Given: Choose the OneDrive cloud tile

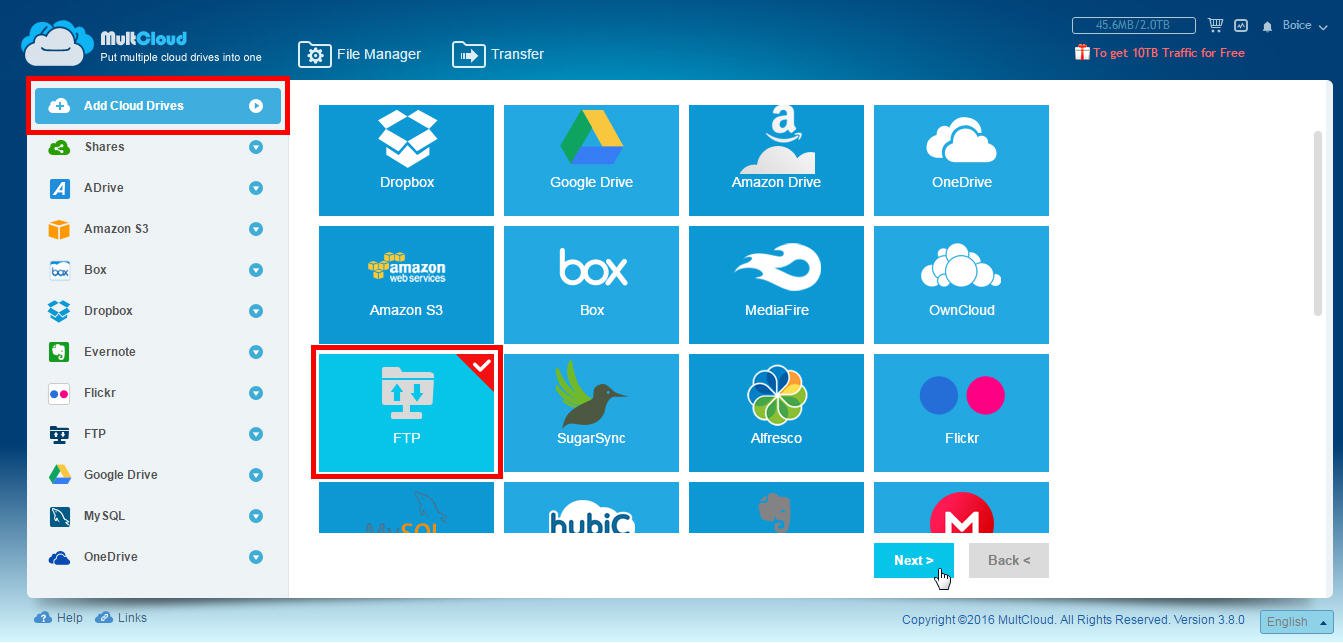Looking at the screenshot, I should 961,160.
